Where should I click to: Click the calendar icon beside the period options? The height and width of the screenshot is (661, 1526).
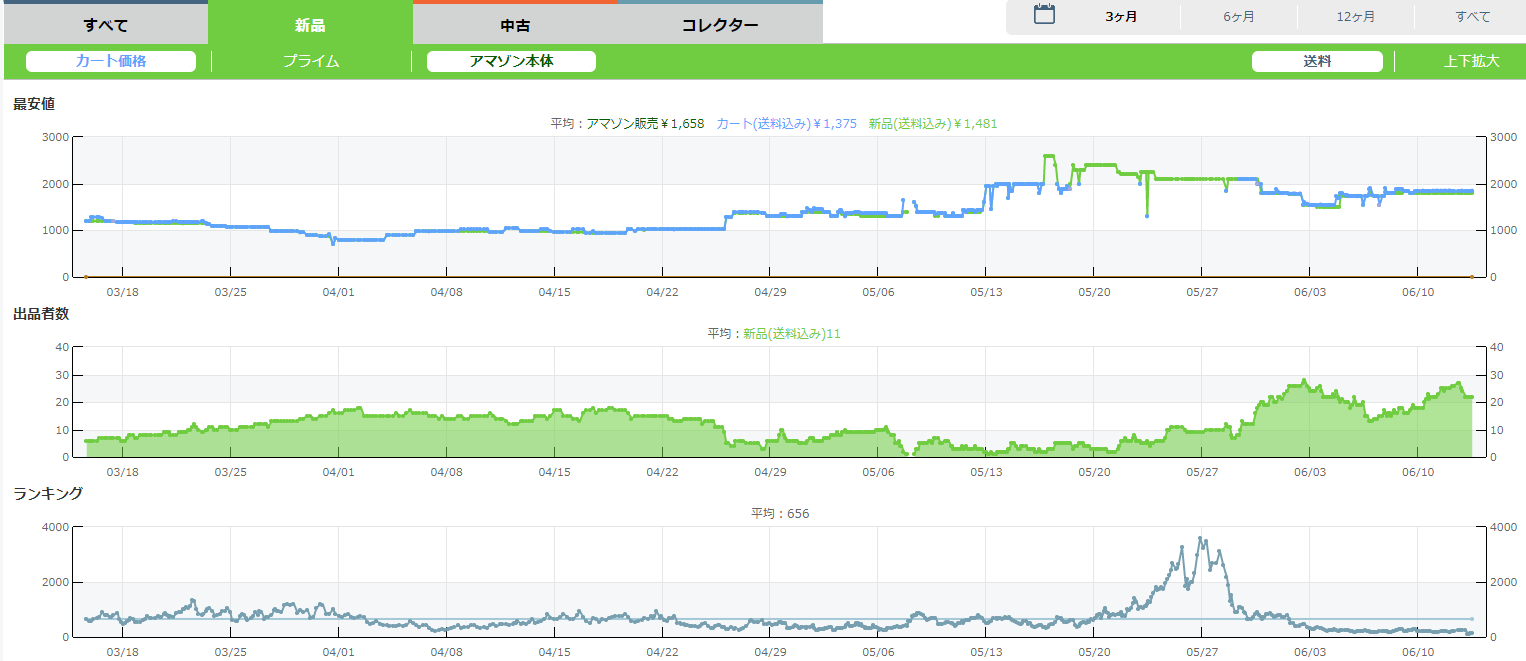tap(1044, 15)
